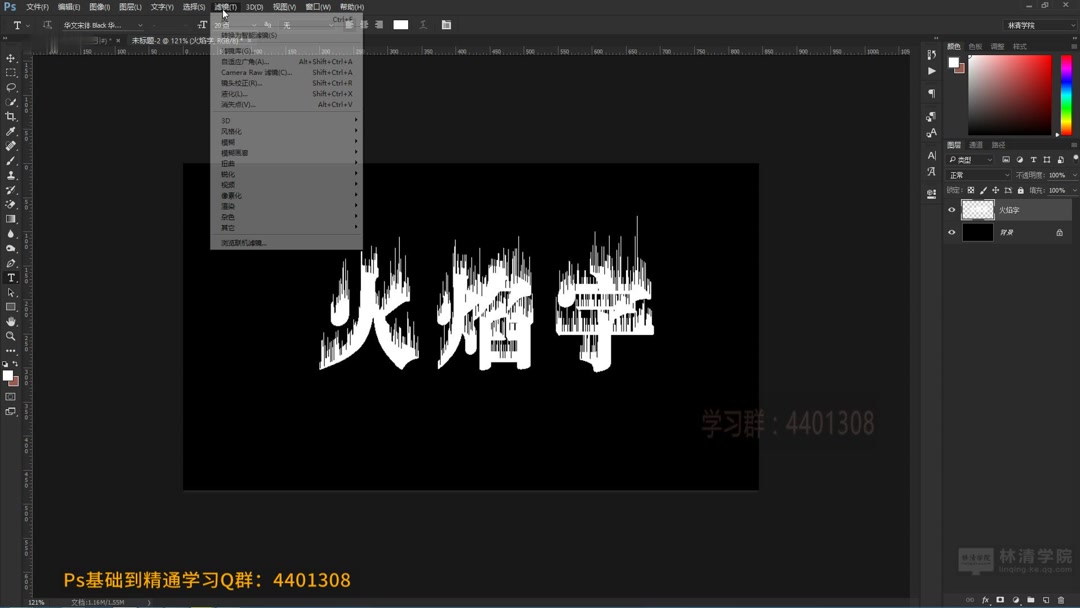Click the 火焰字 layer thumbnail
The image size is (1080, 608).
coord(978,209)
